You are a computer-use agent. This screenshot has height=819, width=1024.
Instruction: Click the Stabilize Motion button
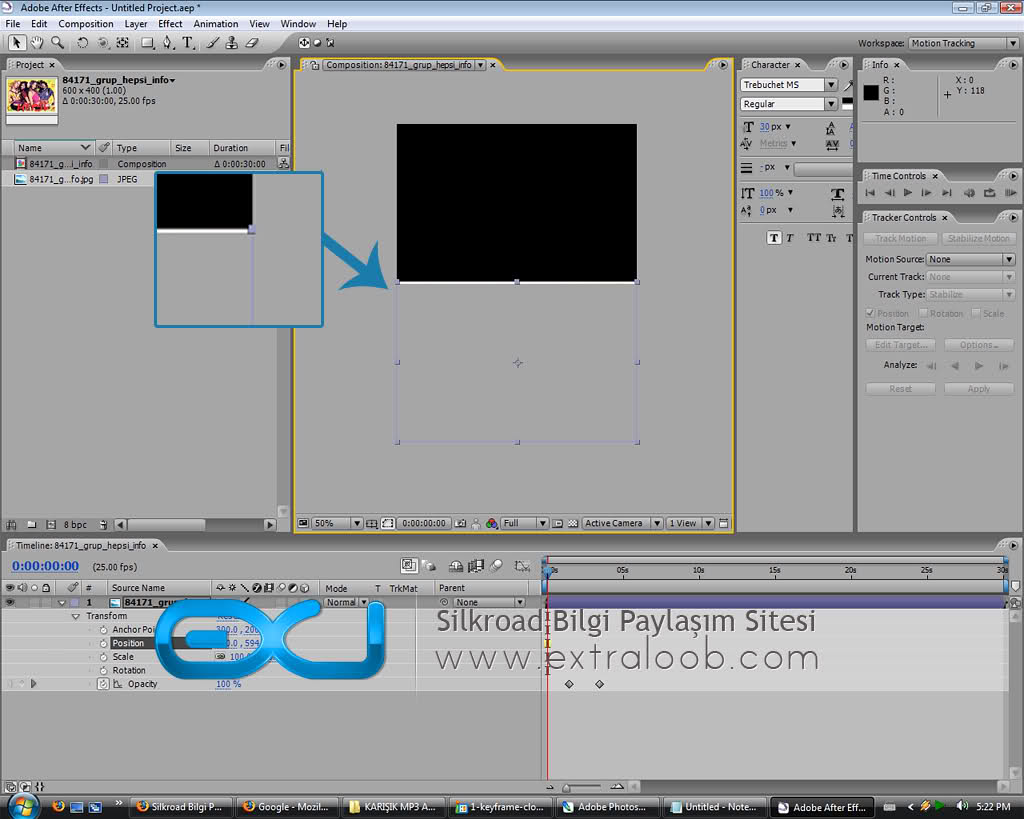[x=978, y=238]
